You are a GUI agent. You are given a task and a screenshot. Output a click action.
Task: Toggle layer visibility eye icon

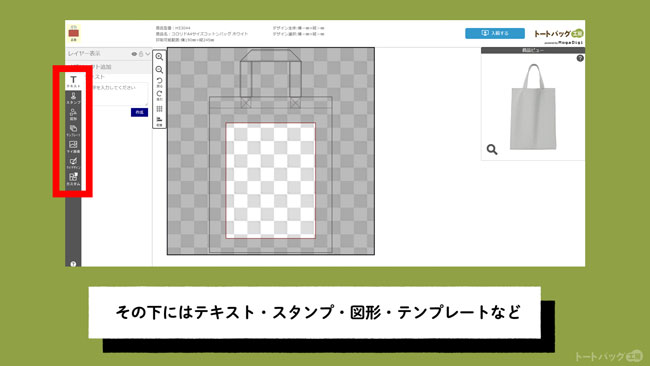(x=134, y=54)
